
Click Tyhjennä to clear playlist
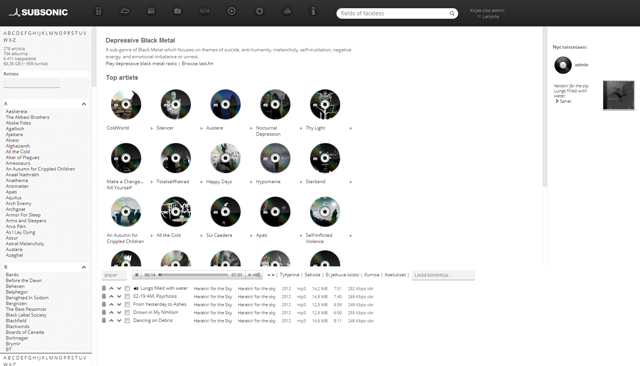click(289, 275)
